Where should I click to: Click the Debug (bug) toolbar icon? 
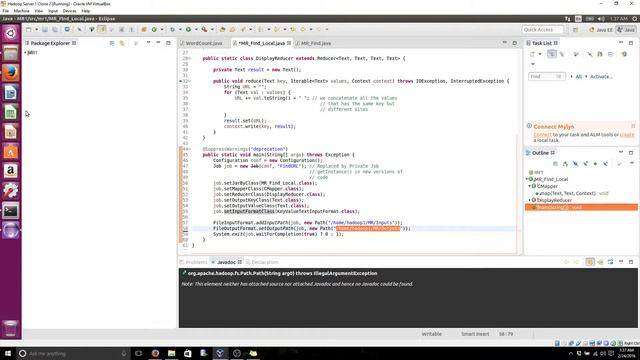tap(172, 29)
